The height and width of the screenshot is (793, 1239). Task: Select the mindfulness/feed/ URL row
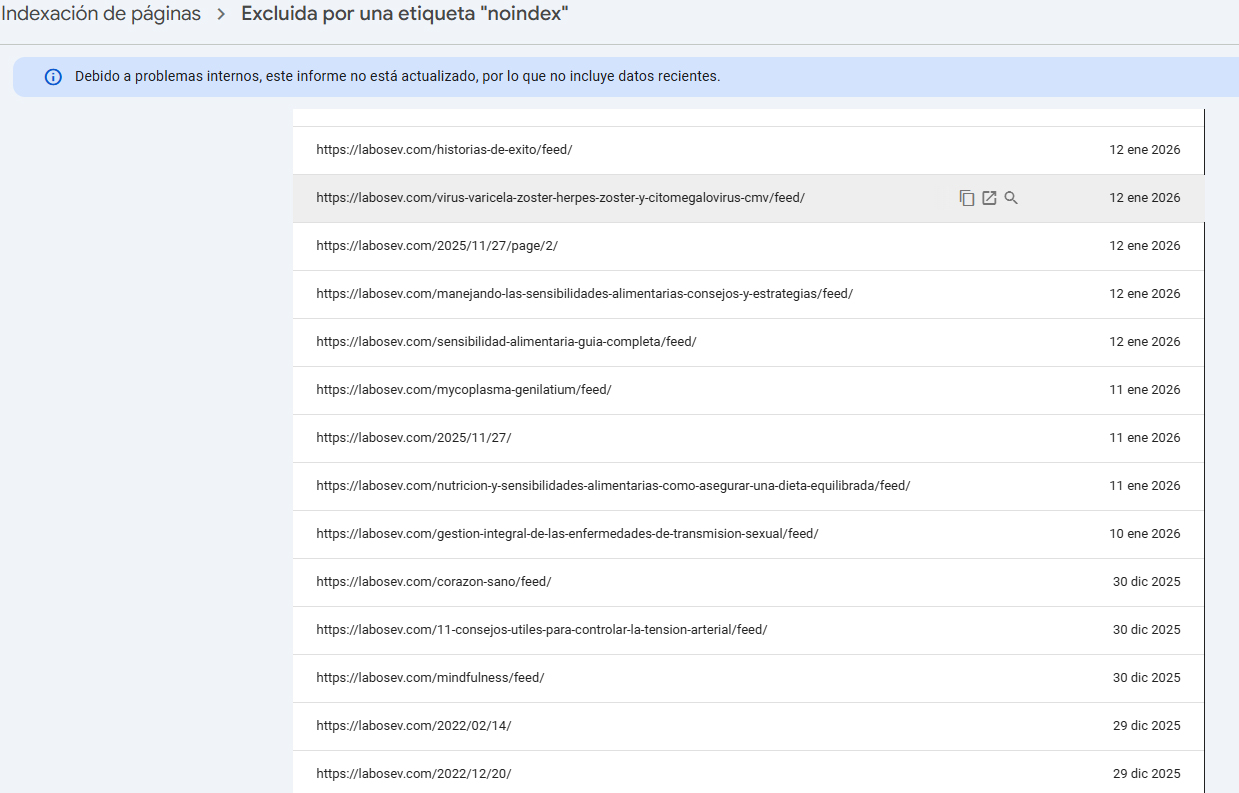(748, 678)
